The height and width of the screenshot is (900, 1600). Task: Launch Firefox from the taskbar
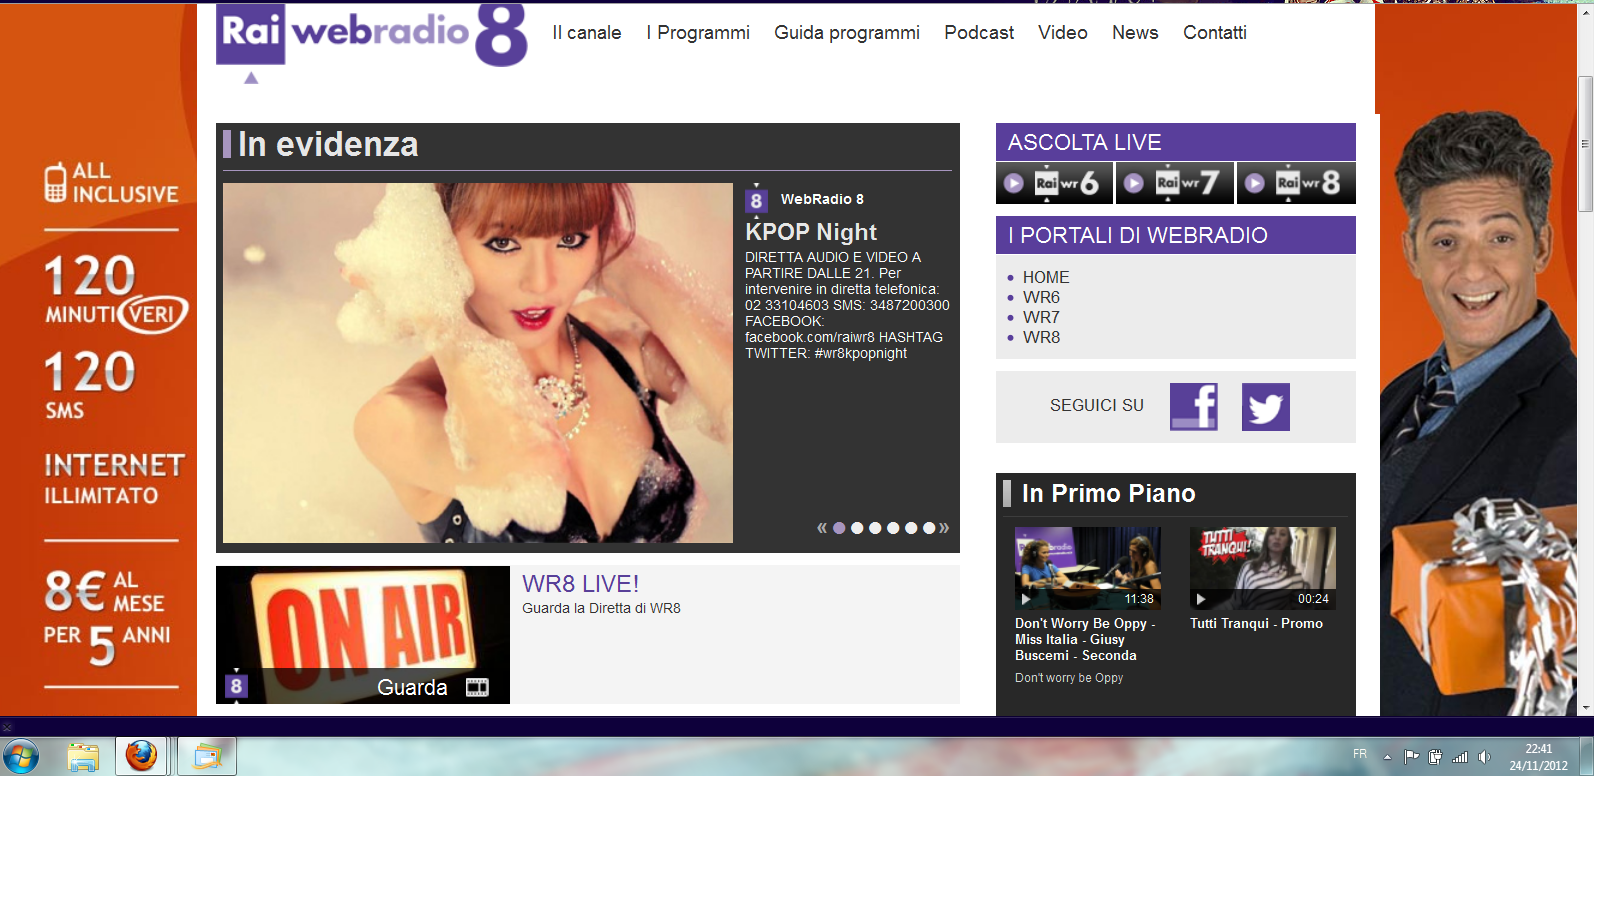pos(141,756)
